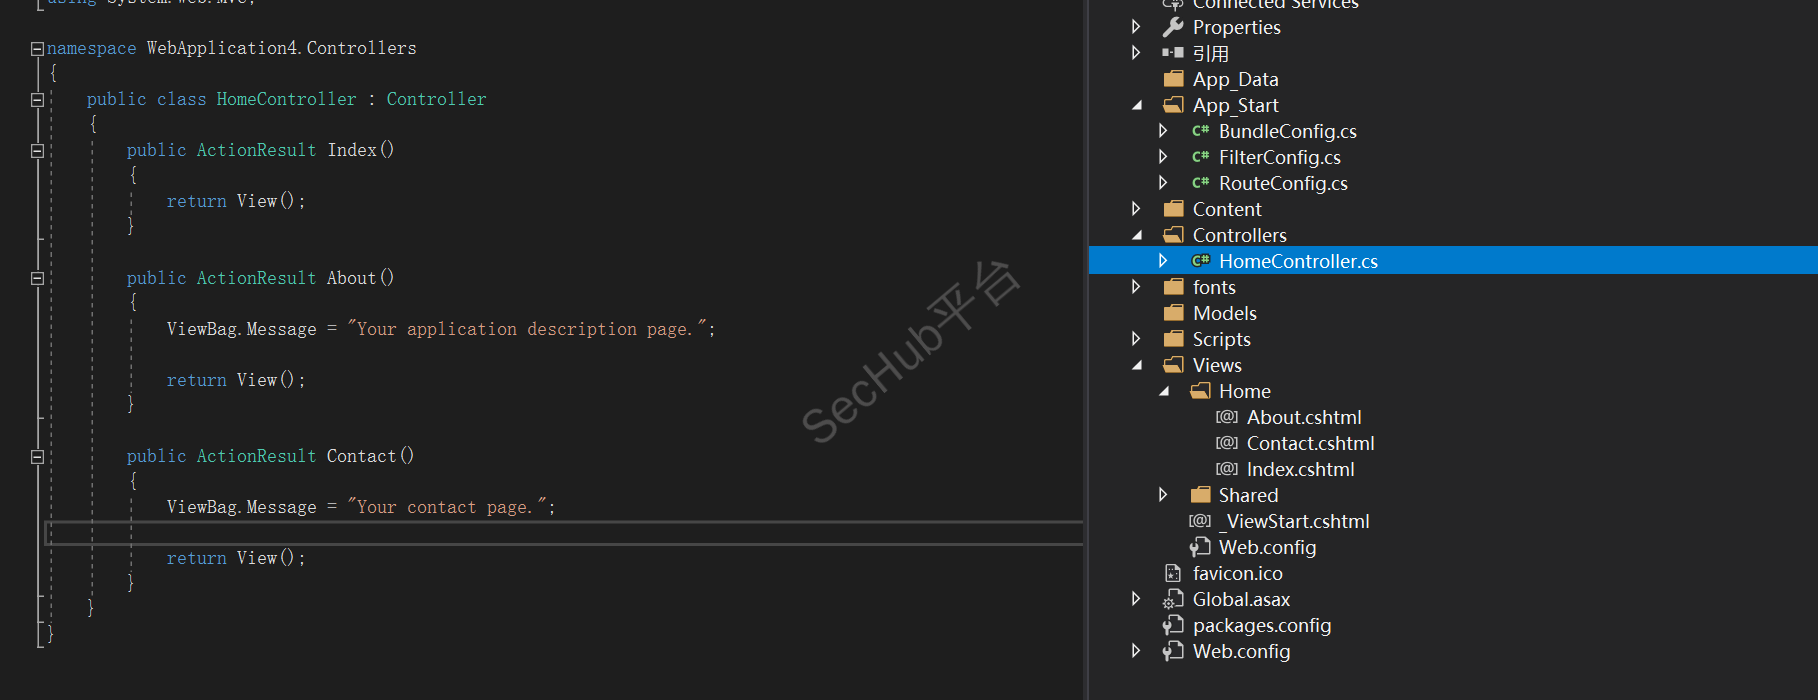
Task: Collapse the Index method outline toggle
Action: tap(37, 151)
